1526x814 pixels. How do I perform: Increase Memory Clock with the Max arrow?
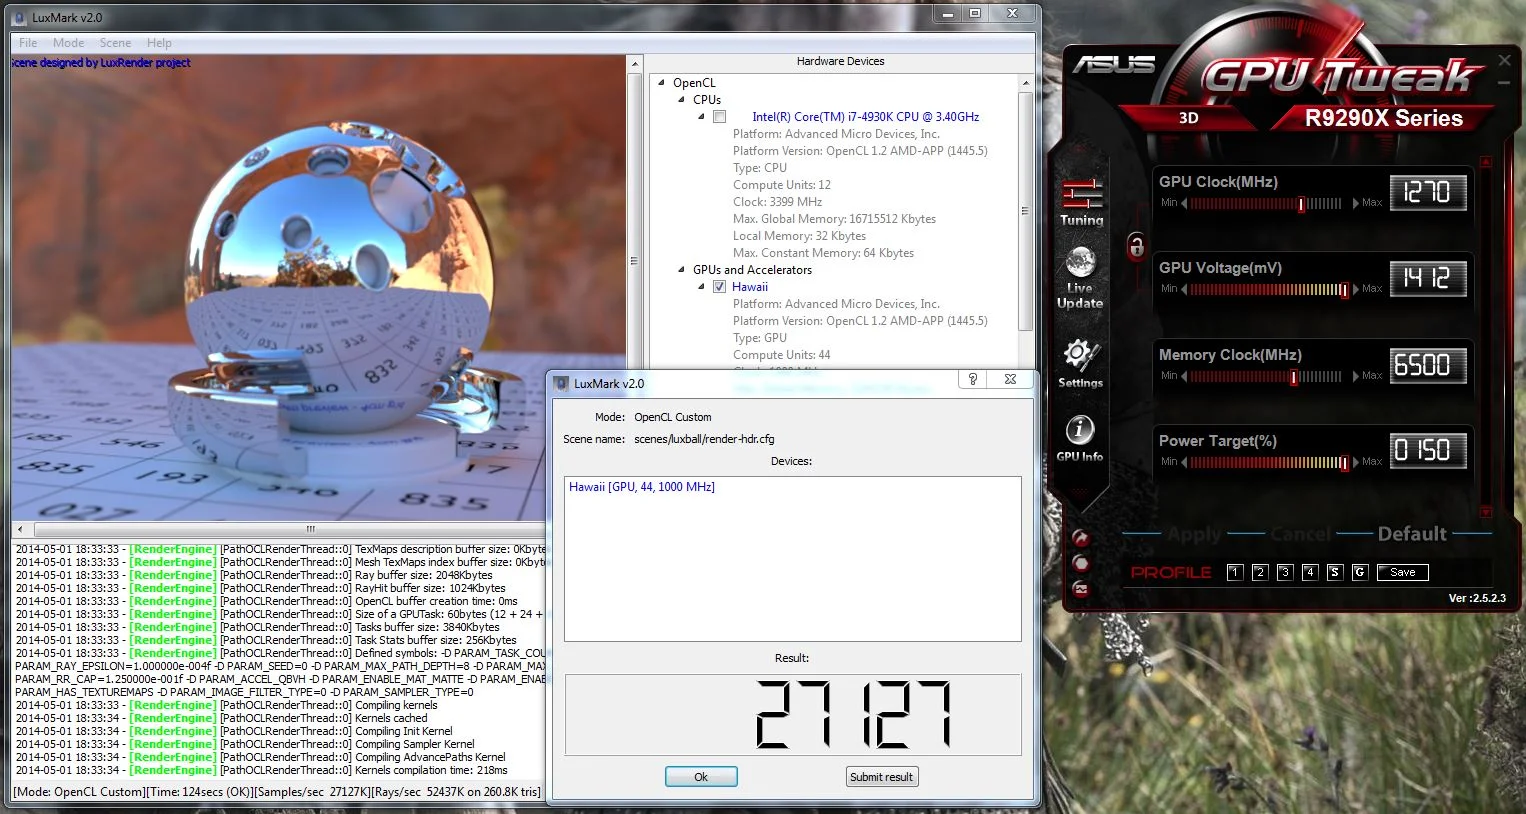[x=1355, y=376]
